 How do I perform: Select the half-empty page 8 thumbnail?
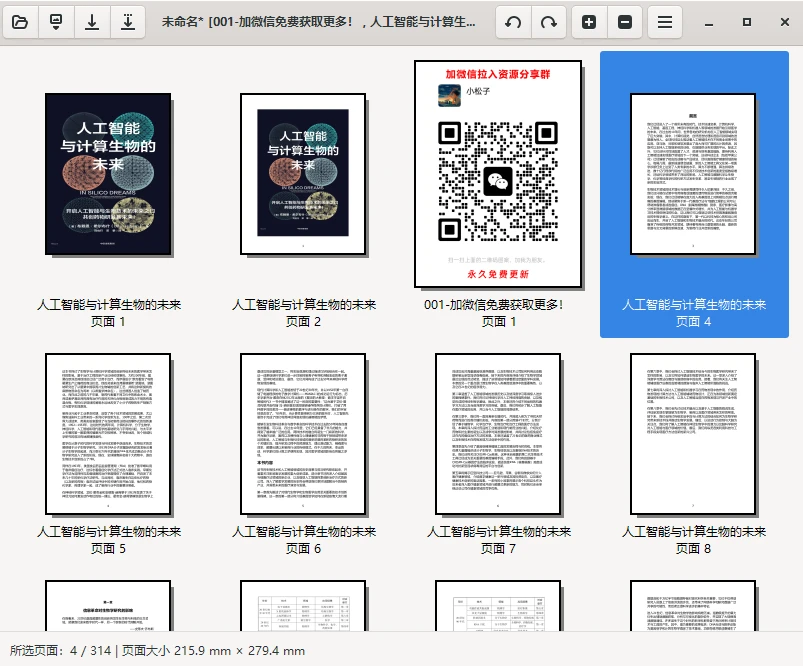tap(693, 434)
